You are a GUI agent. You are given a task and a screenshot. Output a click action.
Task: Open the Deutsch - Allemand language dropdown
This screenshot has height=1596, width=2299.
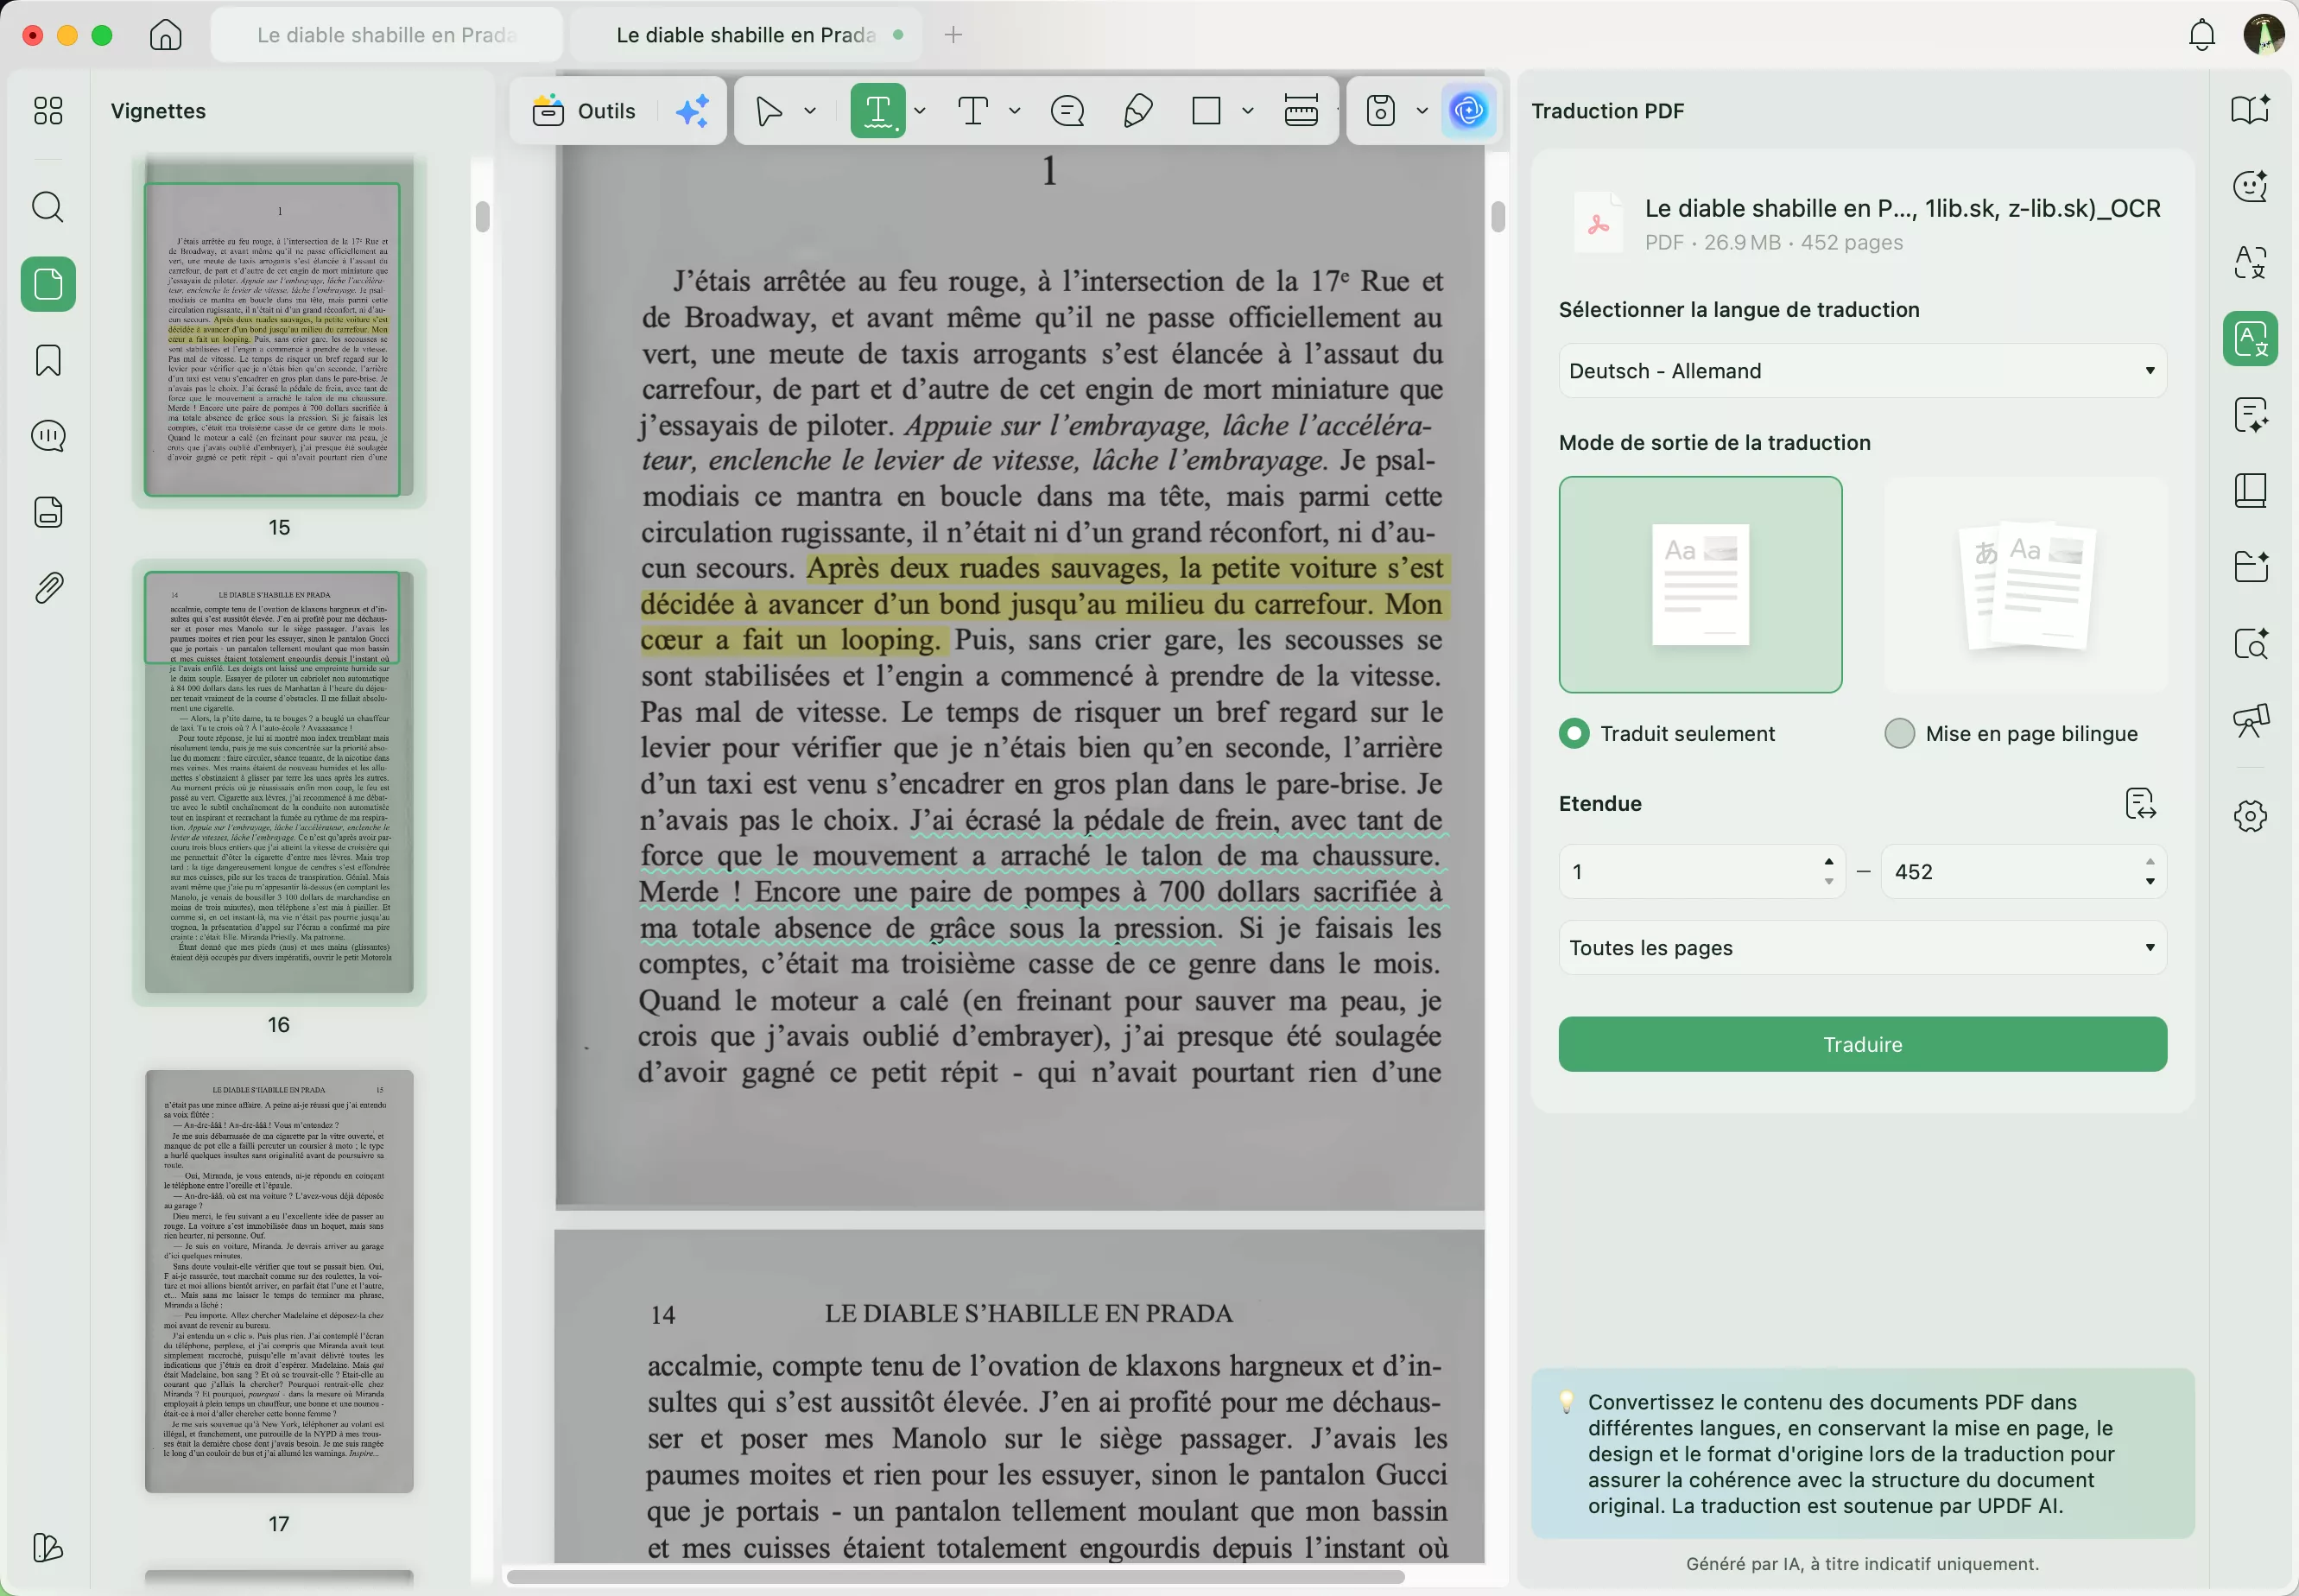tap(1861, 371)
